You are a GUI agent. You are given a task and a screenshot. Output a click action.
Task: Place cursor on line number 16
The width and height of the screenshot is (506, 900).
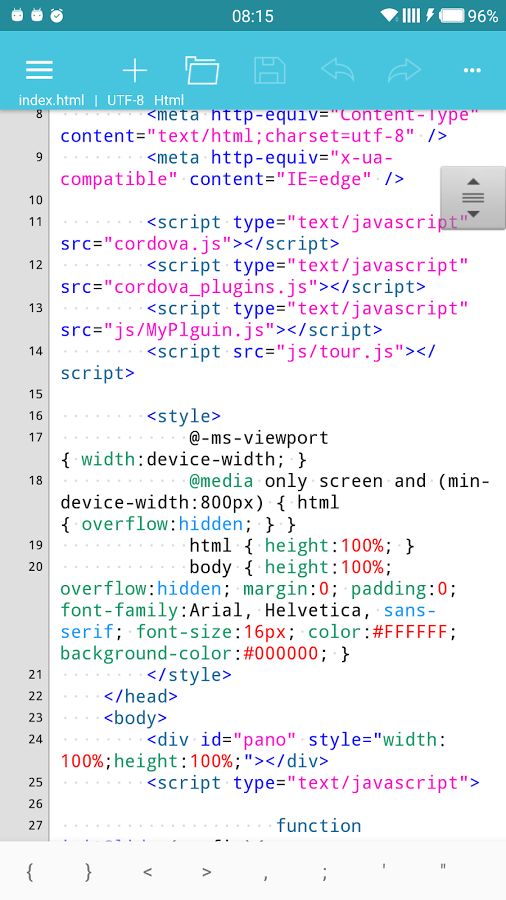pos(36,416)
